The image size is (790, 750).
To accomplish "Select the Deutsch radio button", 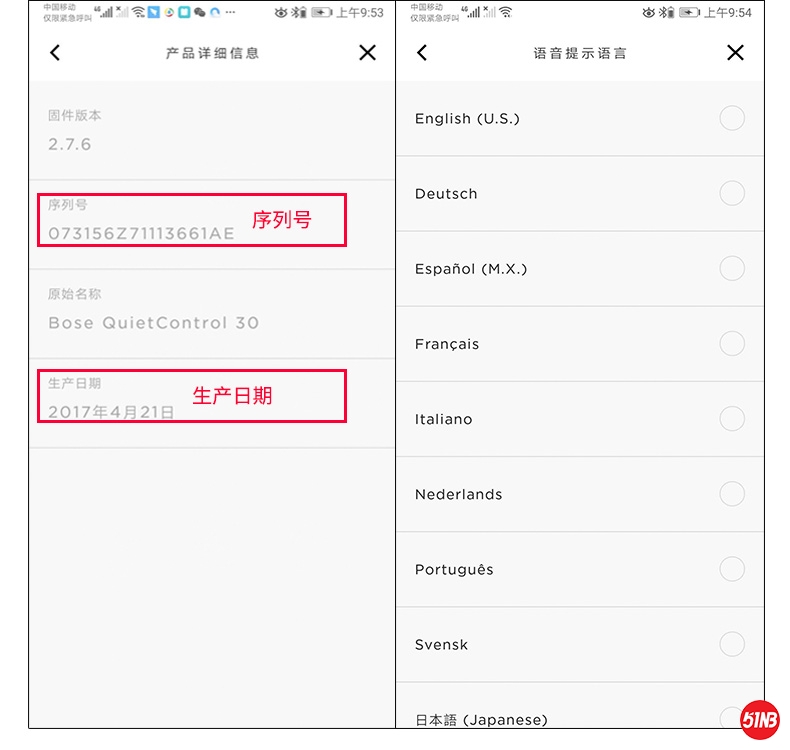I will pos(732,193).
